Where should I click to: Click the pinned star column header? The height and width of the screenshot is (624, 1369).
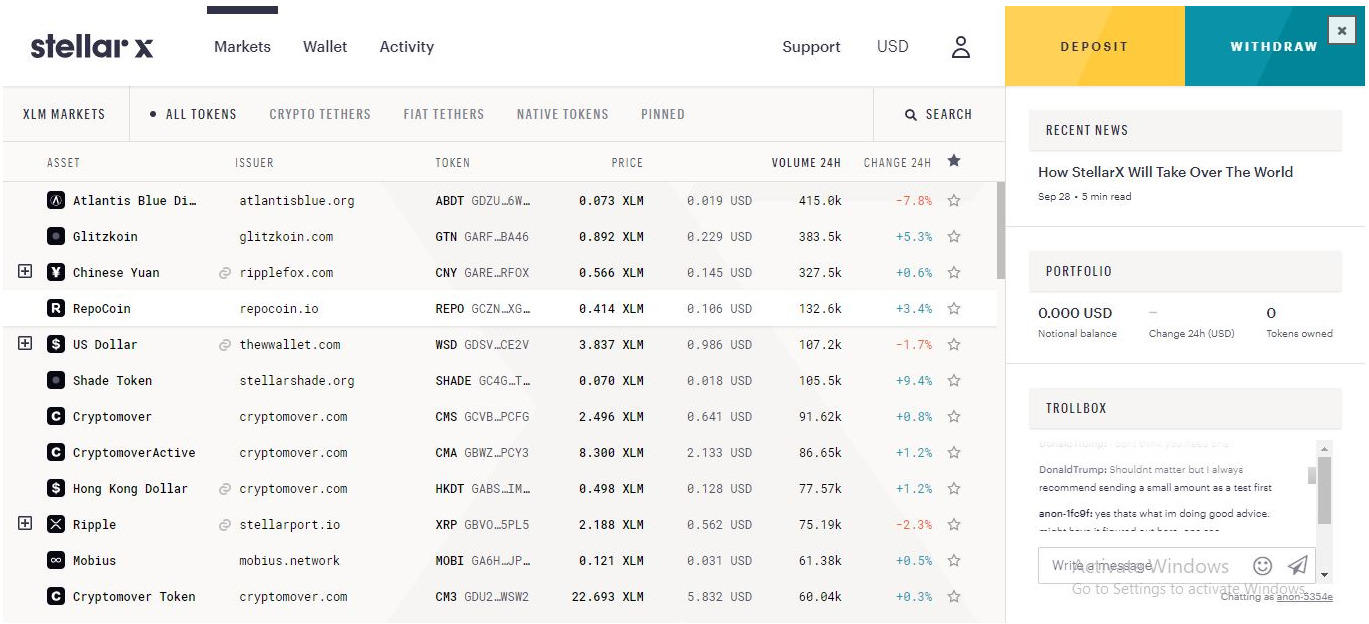[954, 161]
